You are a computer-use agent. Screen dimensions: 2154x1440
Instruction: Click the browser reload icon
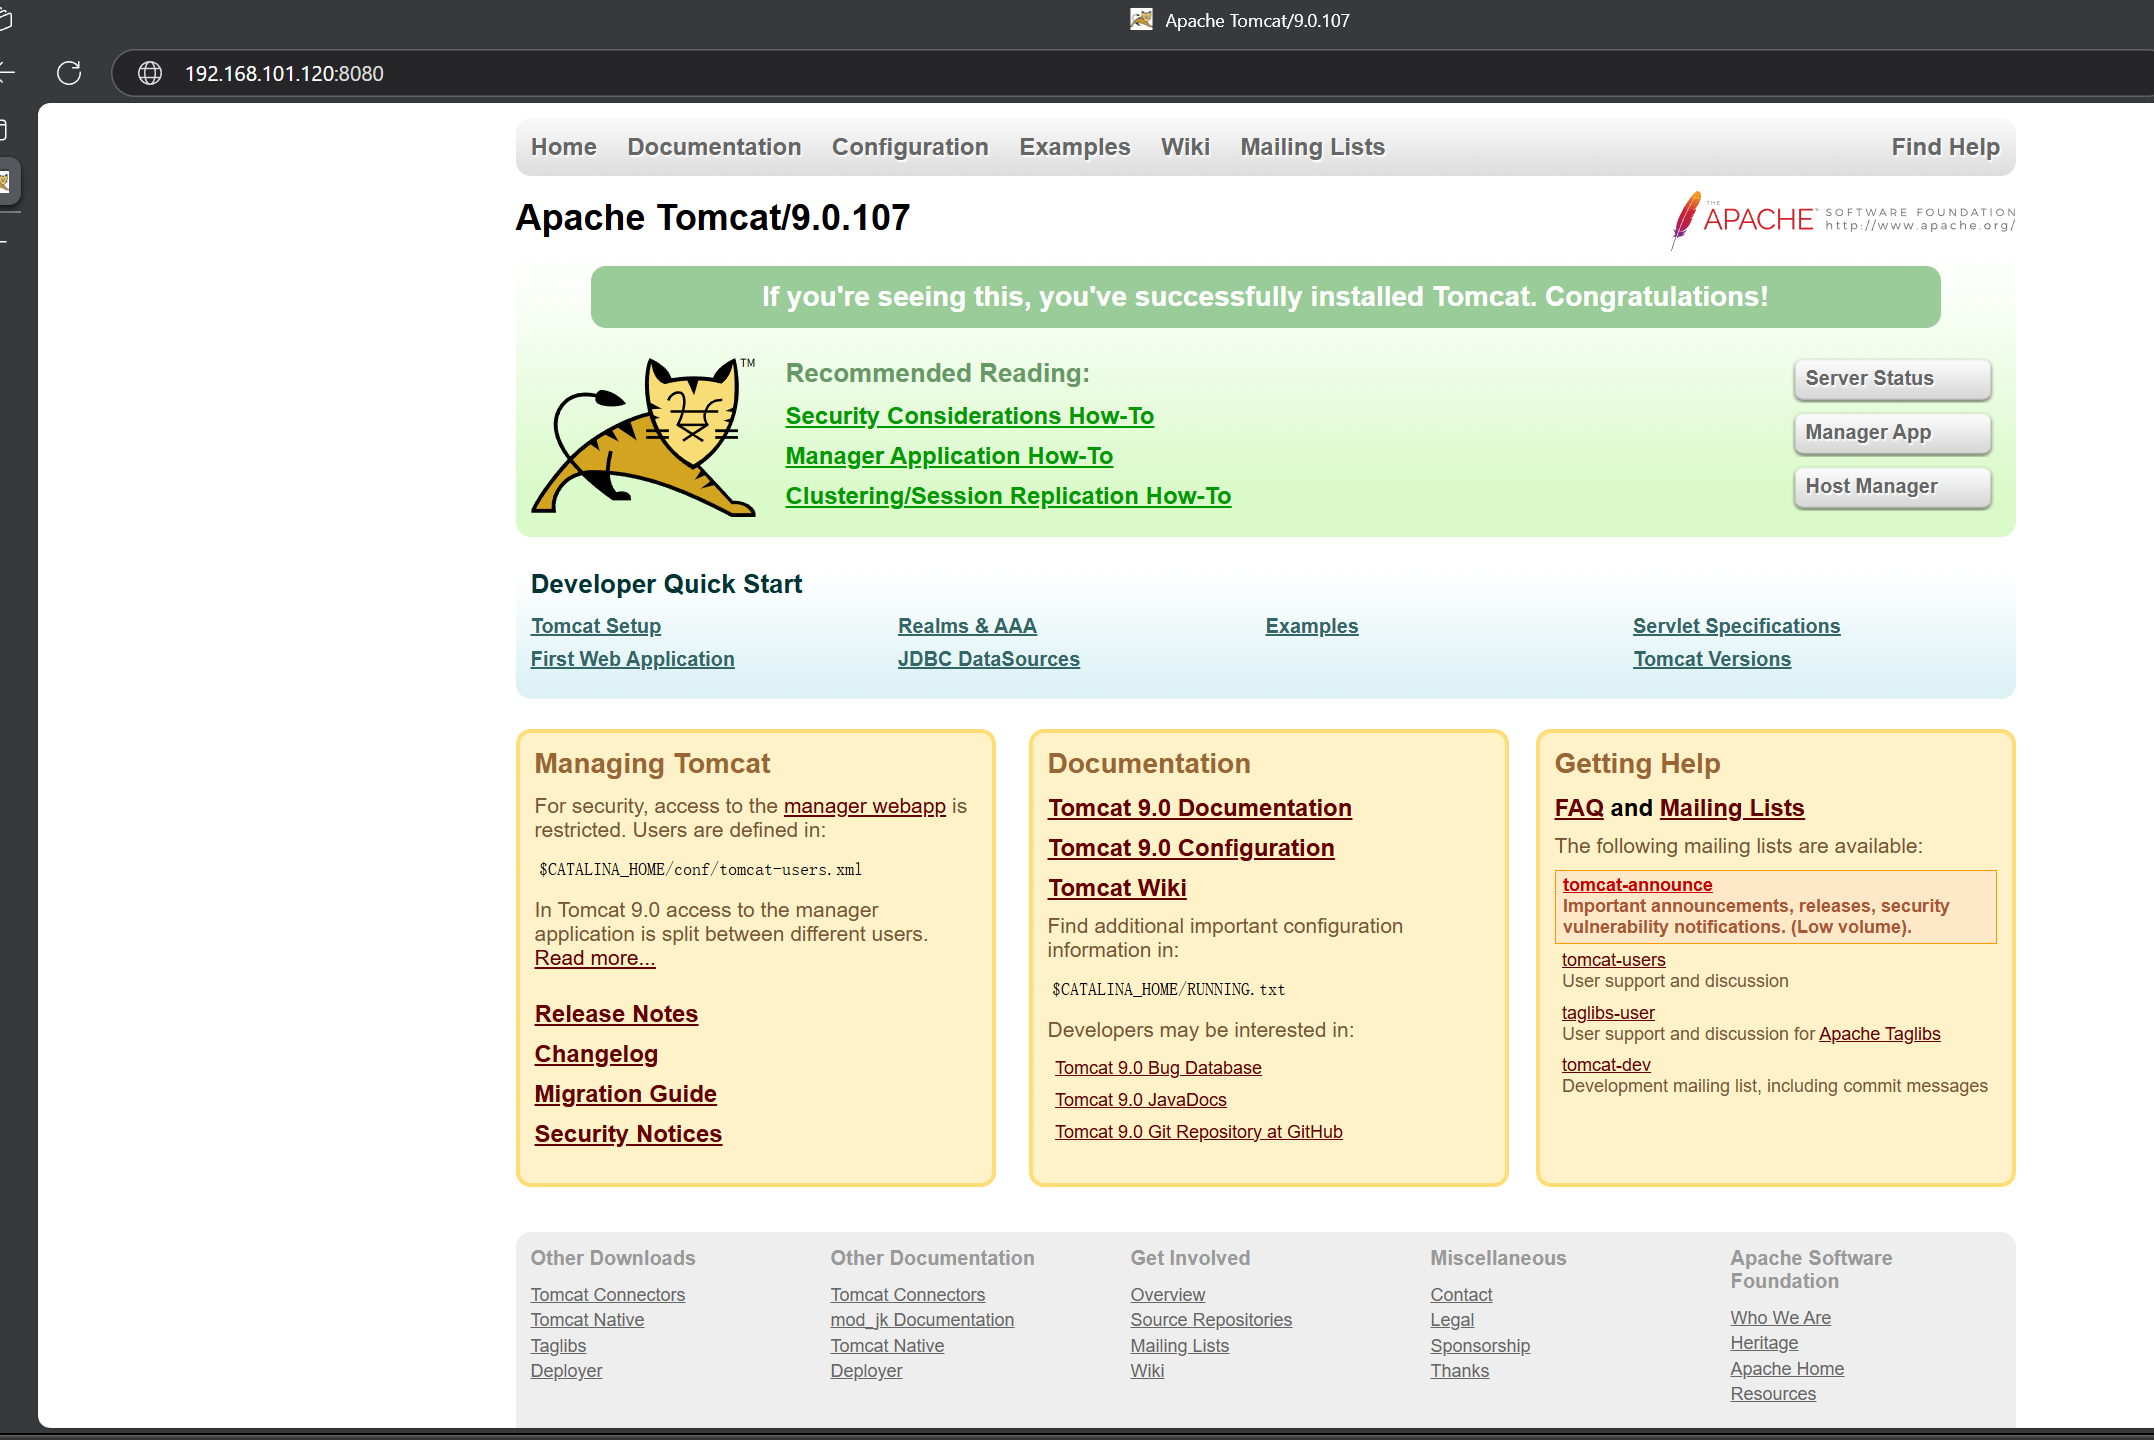pos(69,73)
